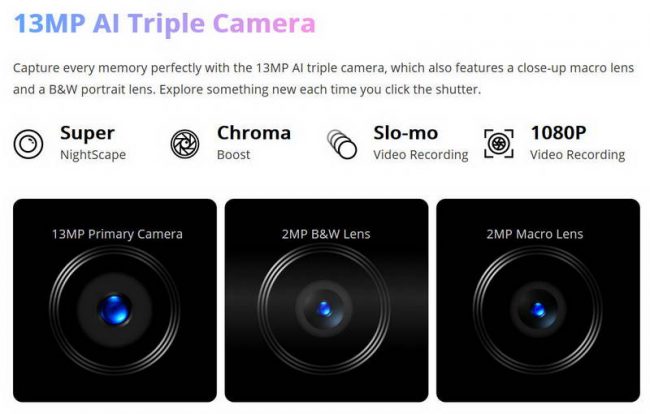Click the Chroma feature title
Screen dimensions: 650x414
point(254,133)
